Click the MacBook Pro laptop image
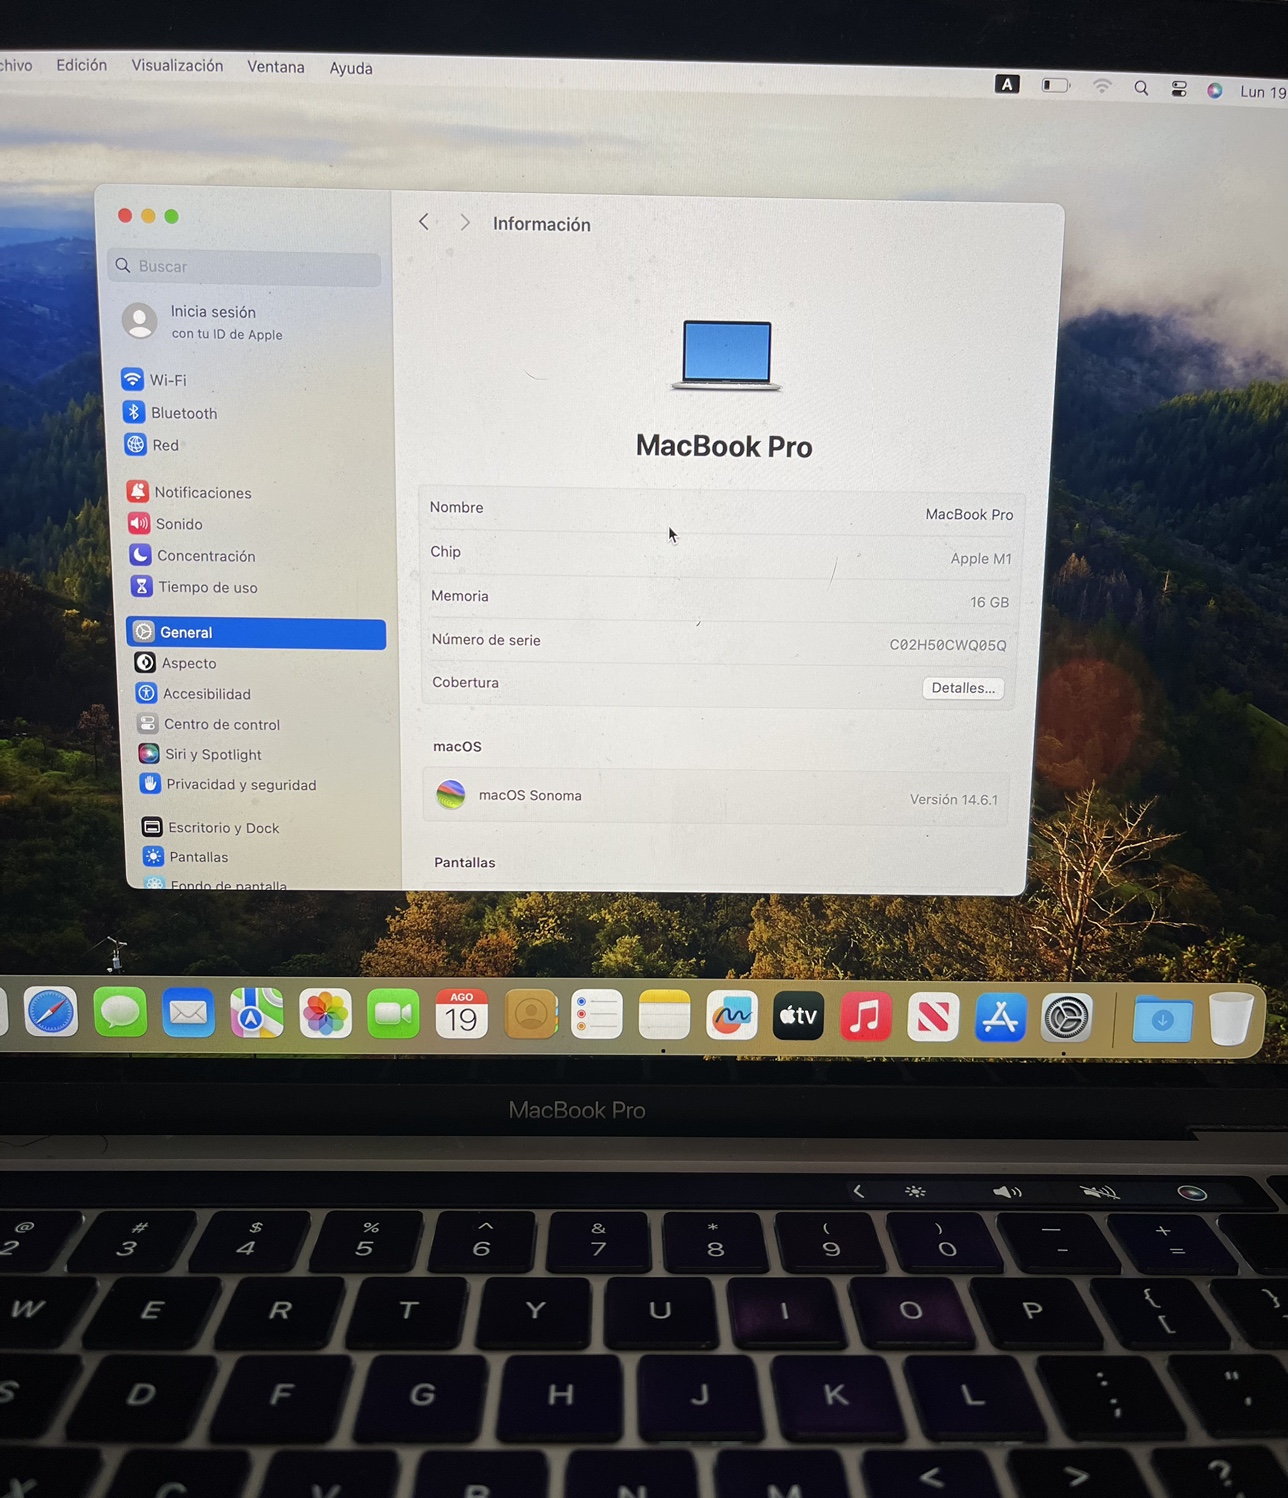Screen dimensions: 1288x1498 point(726,355)
